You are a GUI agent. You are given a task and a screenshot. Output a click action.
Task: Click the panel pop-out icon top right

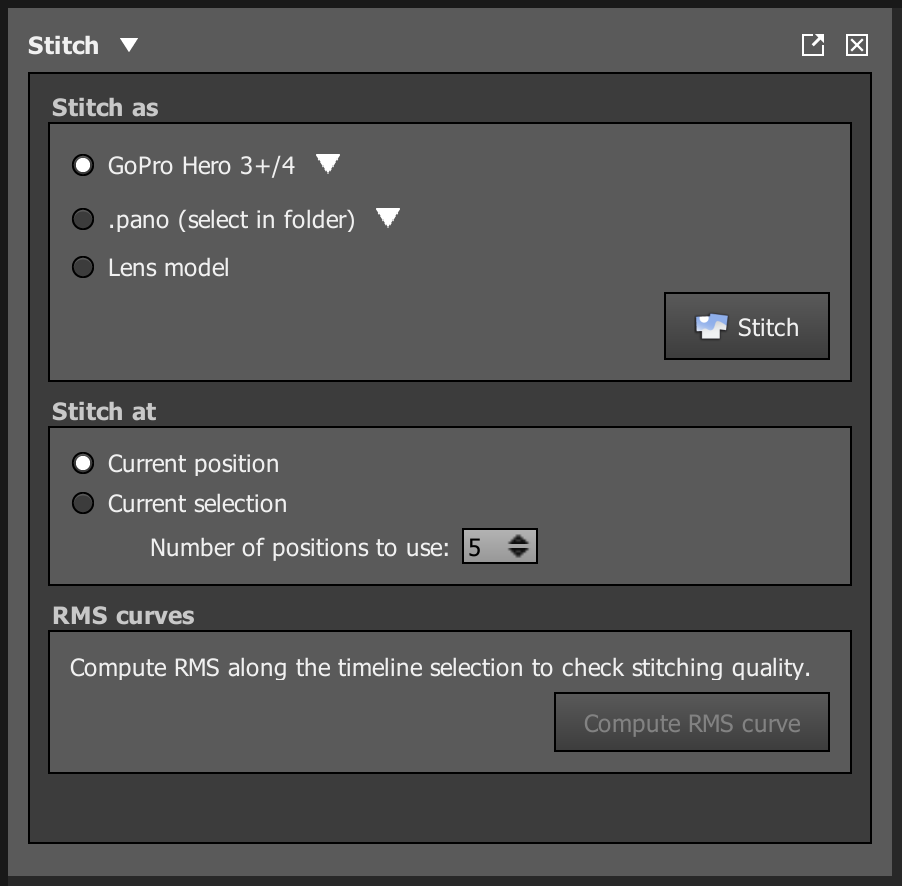pos(812,45)
